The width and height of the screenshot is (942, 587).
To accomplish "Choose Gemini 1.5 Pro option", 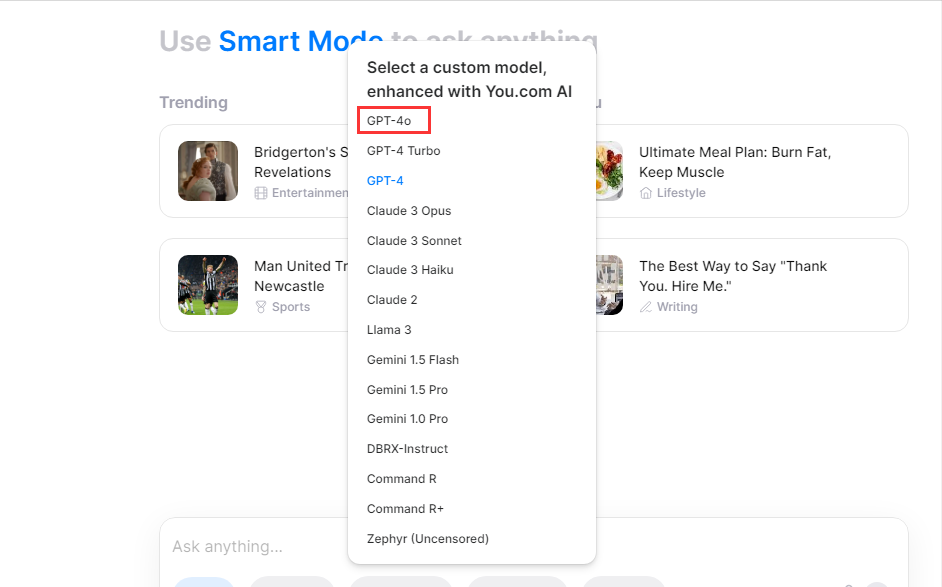I will (407, 389).
